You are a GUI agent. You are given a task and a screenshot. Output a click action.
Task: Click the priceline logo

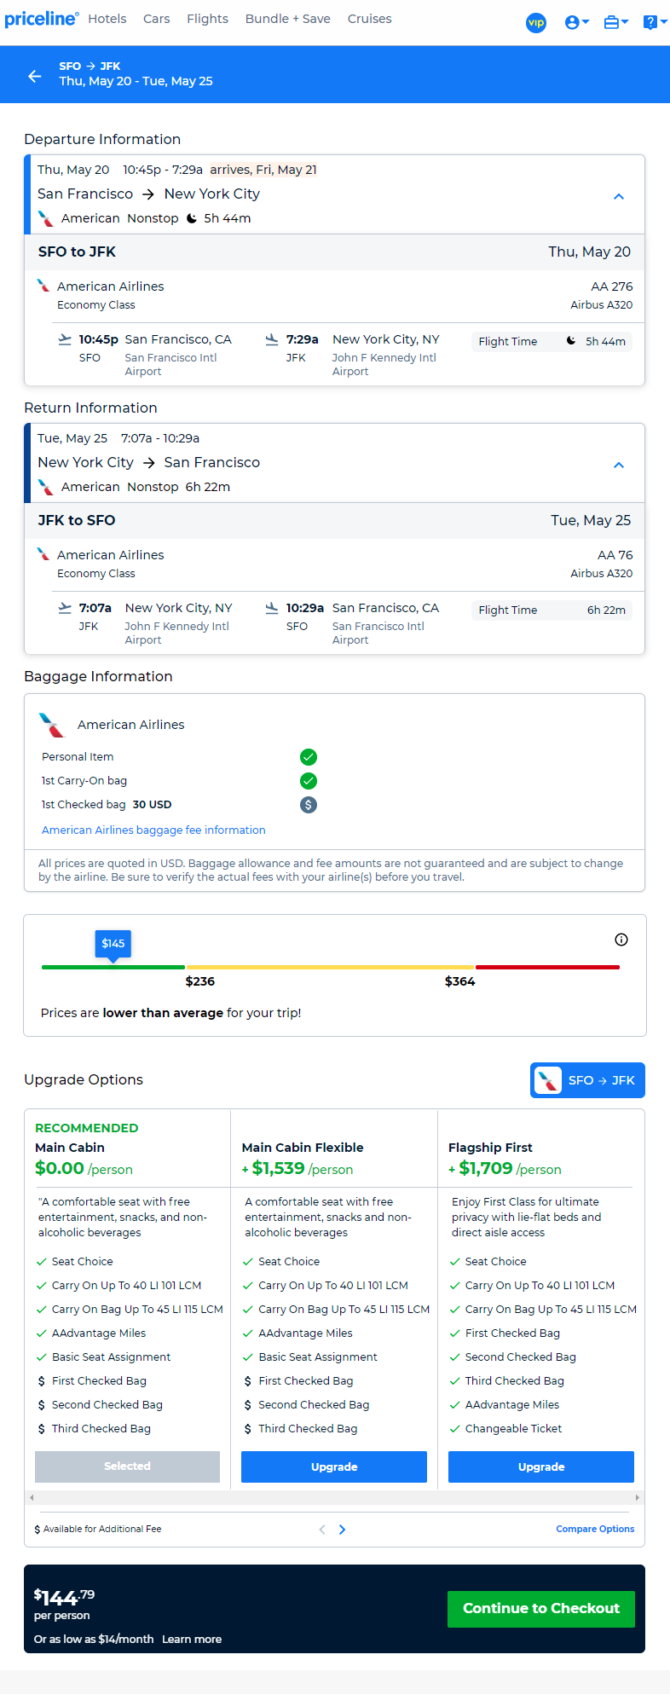click(x=41, y=19)
